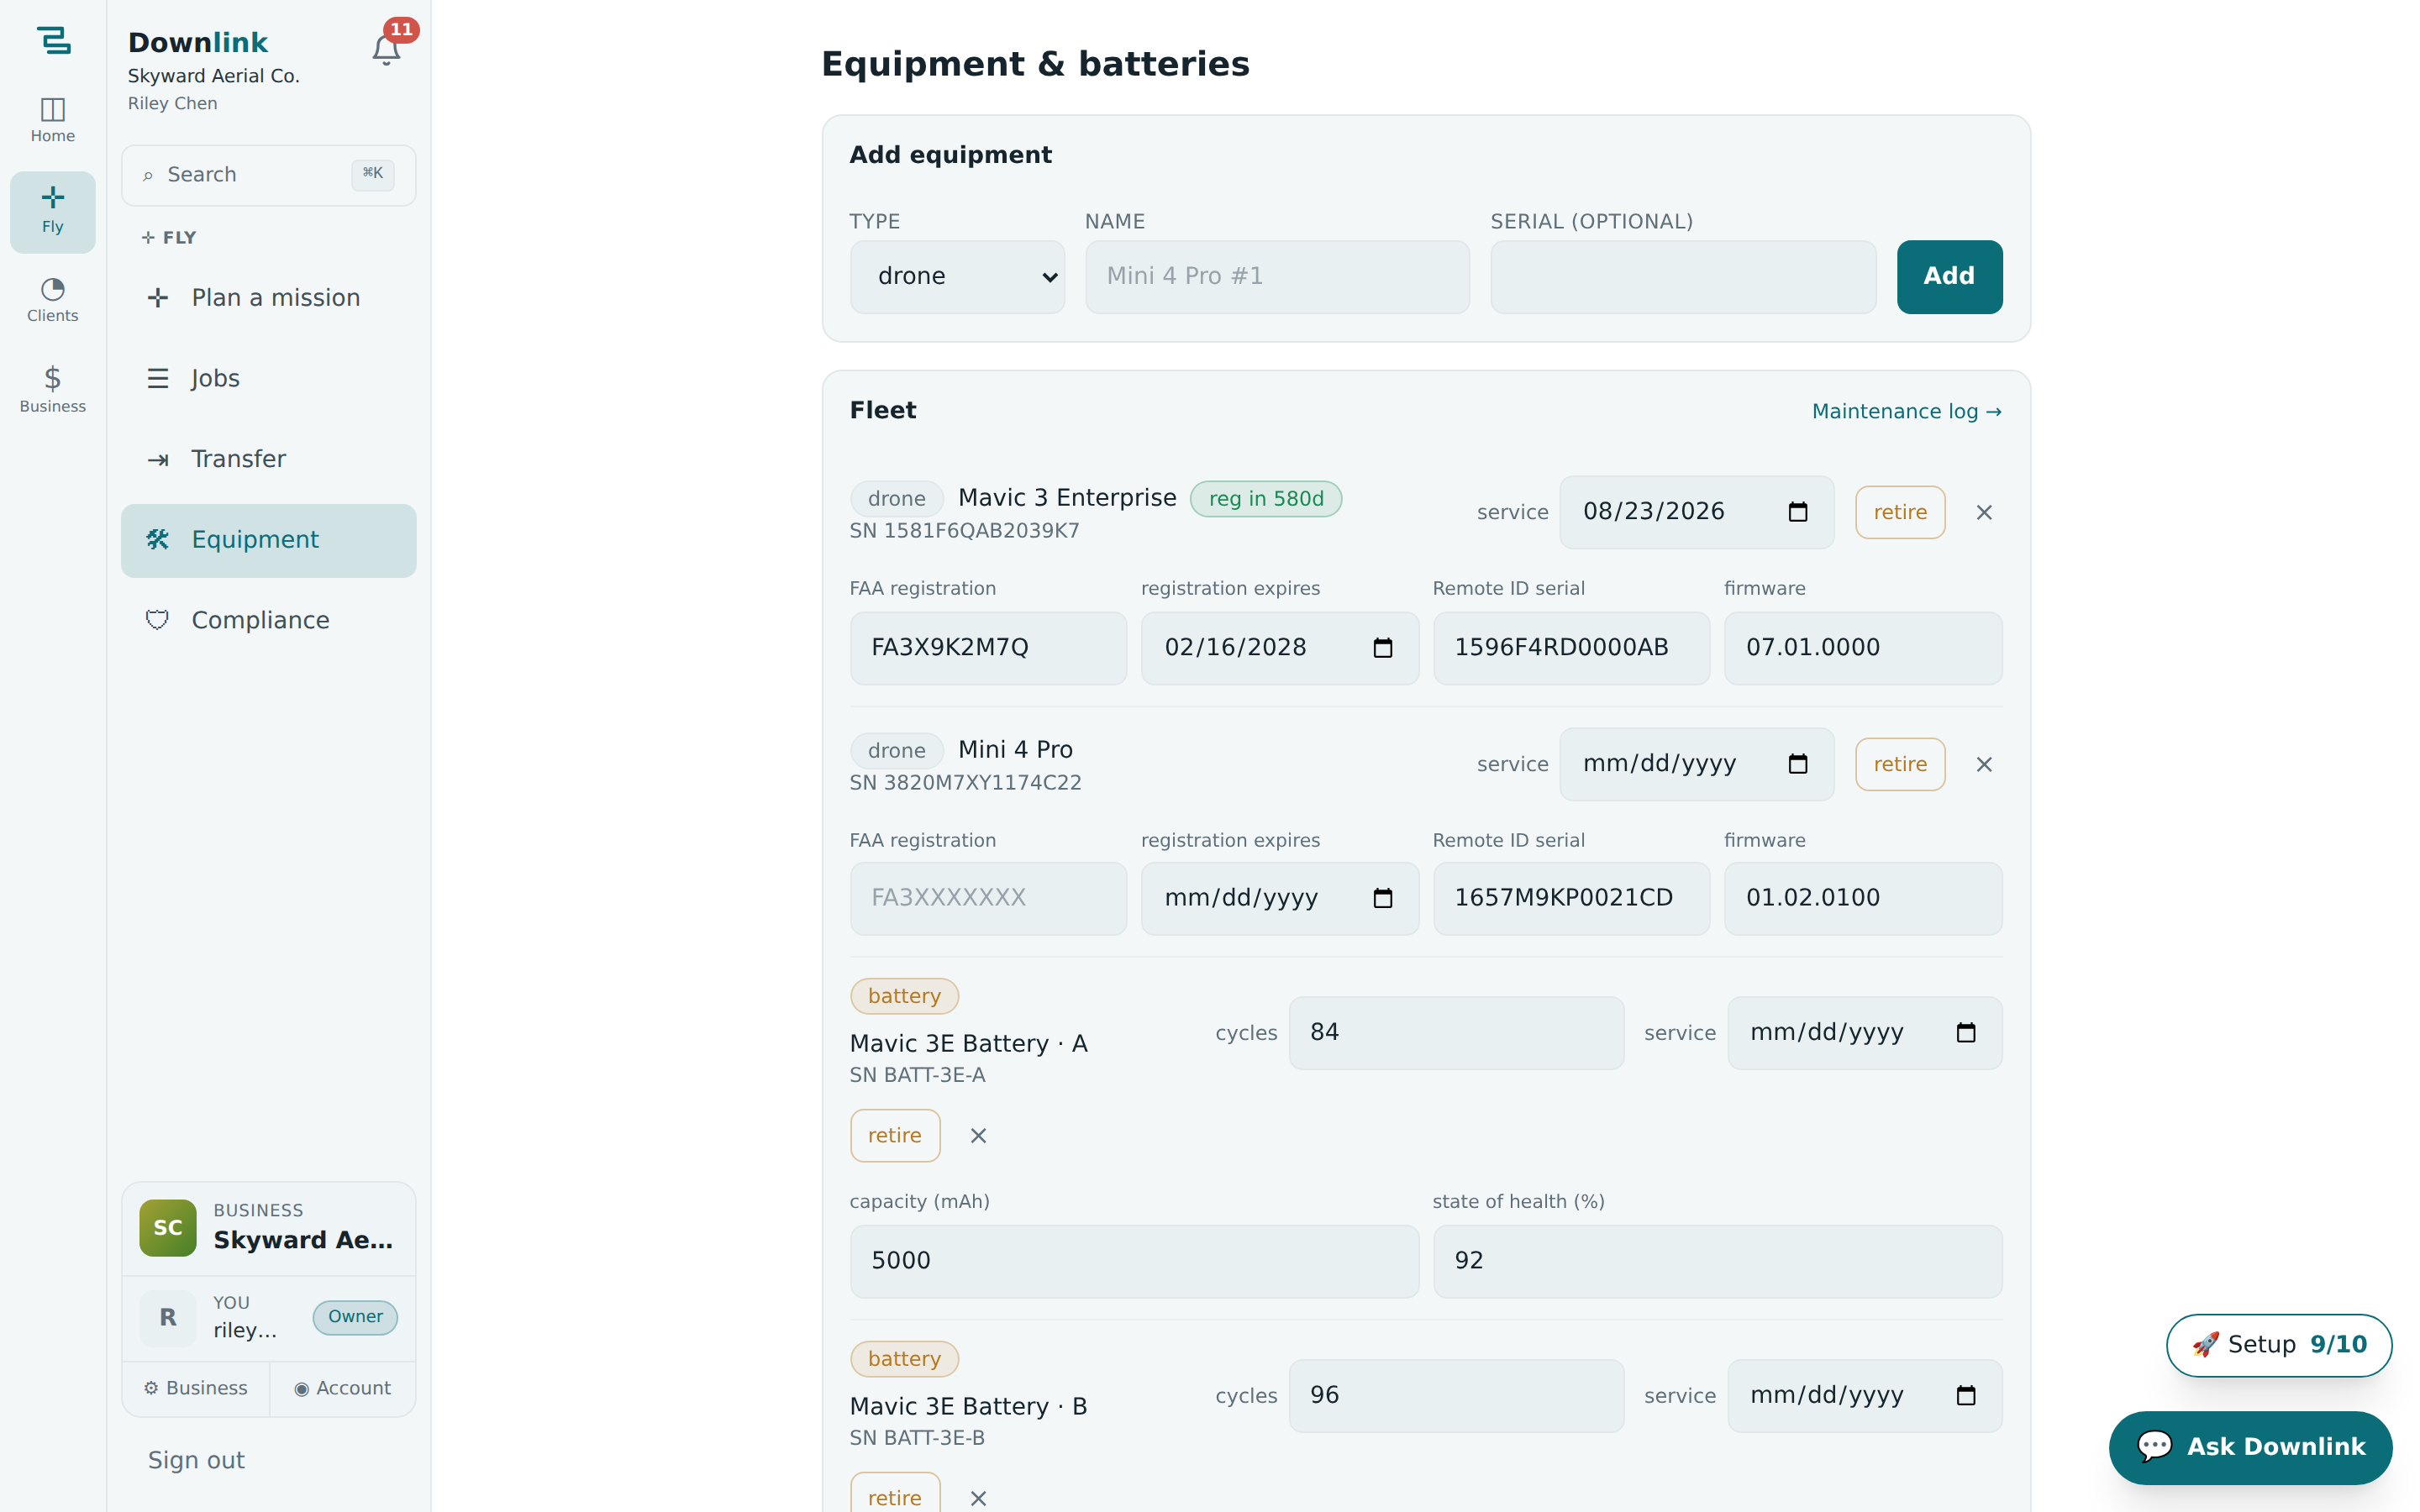
Task: Edit Battery A state of health 92
Action: [1717, 1261]
